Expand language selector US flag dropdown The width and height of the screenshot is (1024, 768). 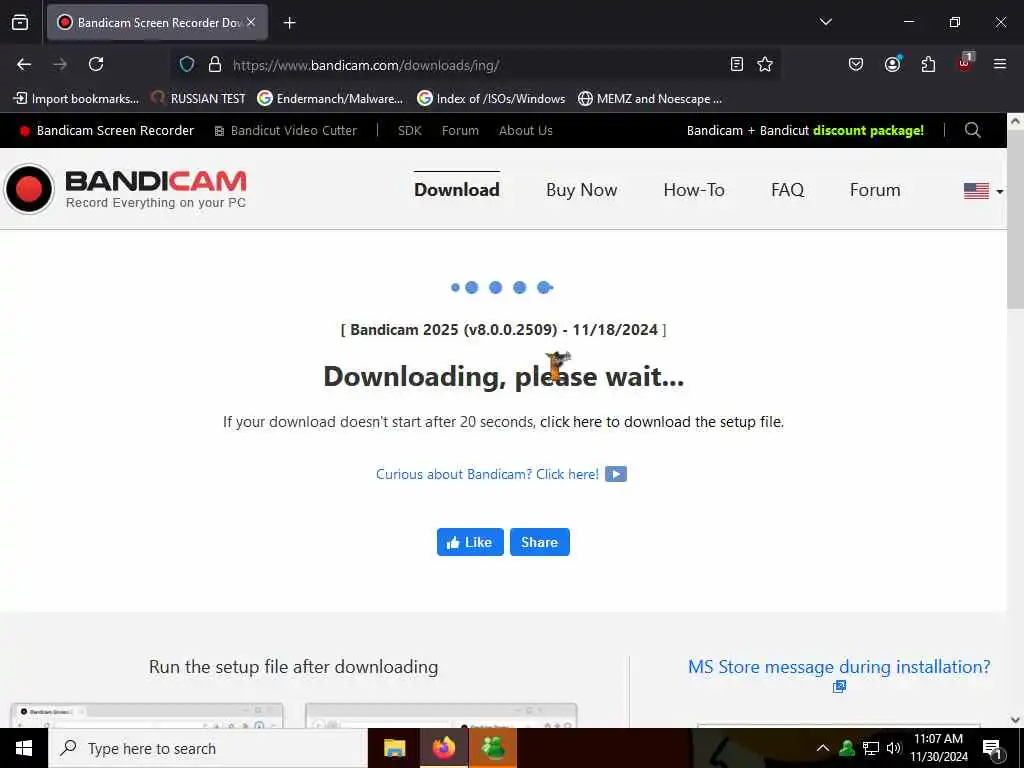tap(983, 191)
